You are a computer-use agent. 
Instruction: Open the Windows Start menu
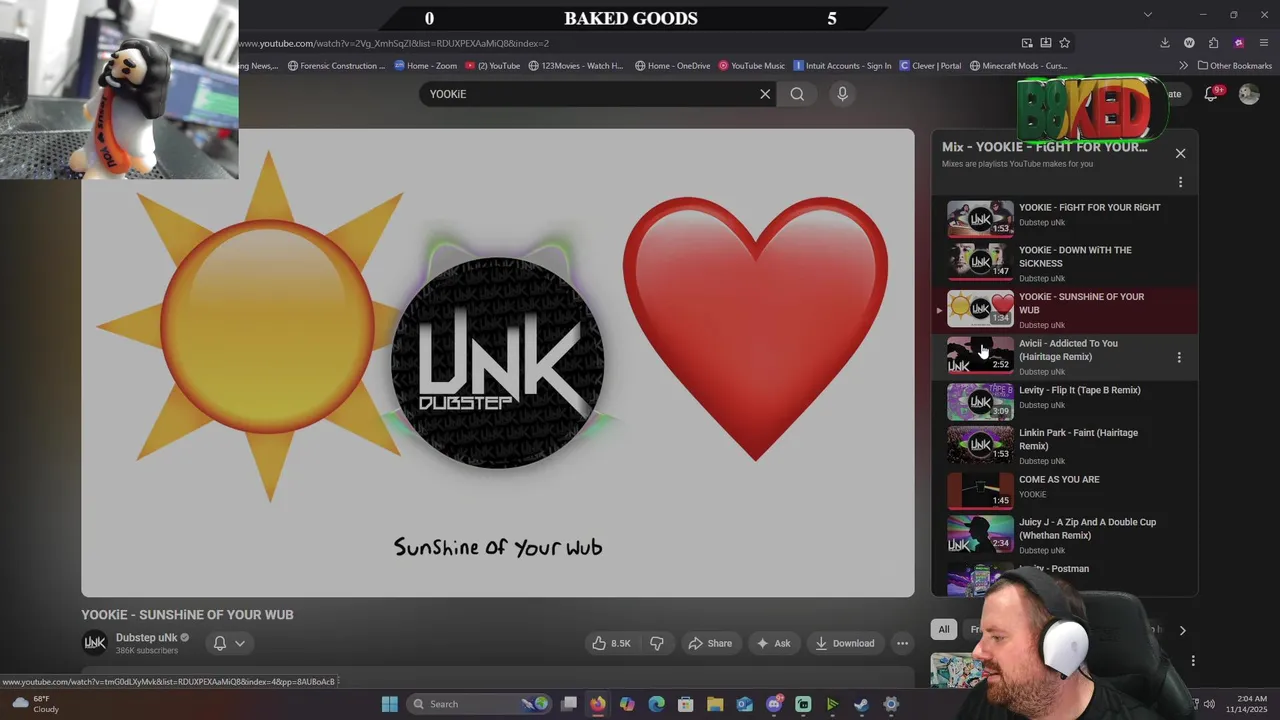(x=389, y=704)
